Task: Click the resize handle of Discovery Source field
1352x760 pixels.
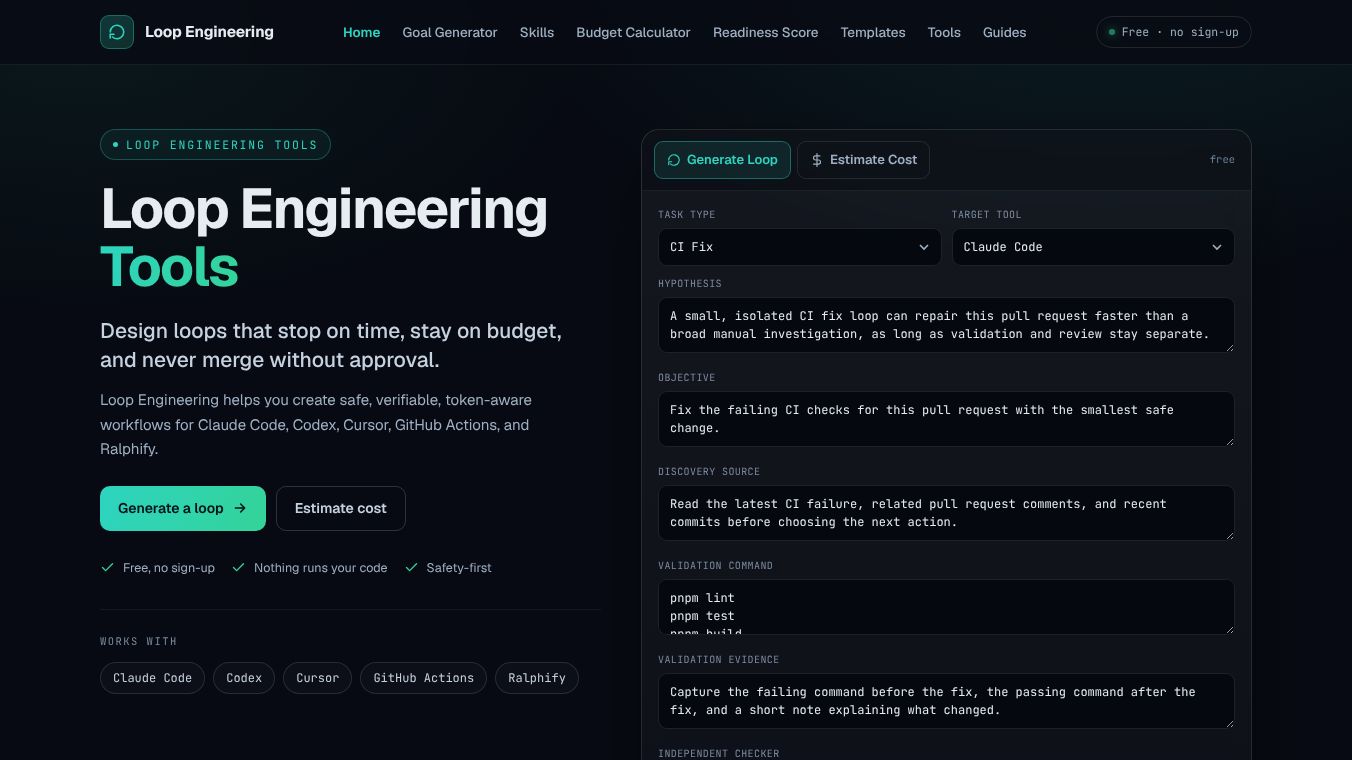Action: coord(1228,534)
